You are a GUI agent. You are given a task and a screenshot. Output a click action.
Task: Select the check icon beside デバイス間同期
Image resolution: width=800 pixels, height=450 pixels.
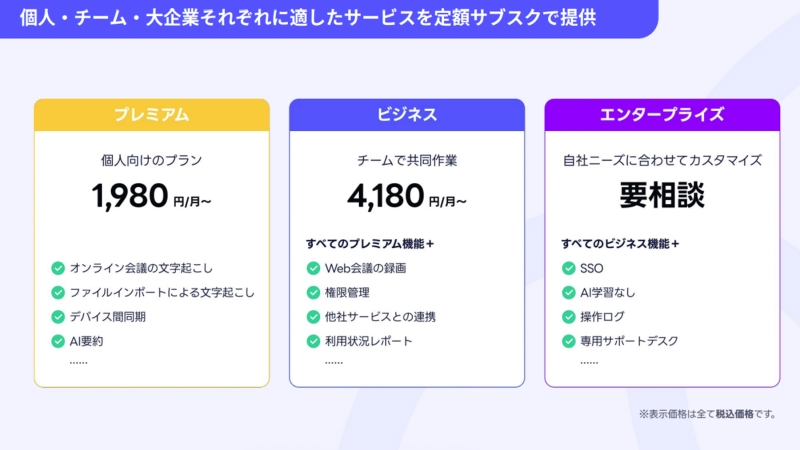point(58,317)
